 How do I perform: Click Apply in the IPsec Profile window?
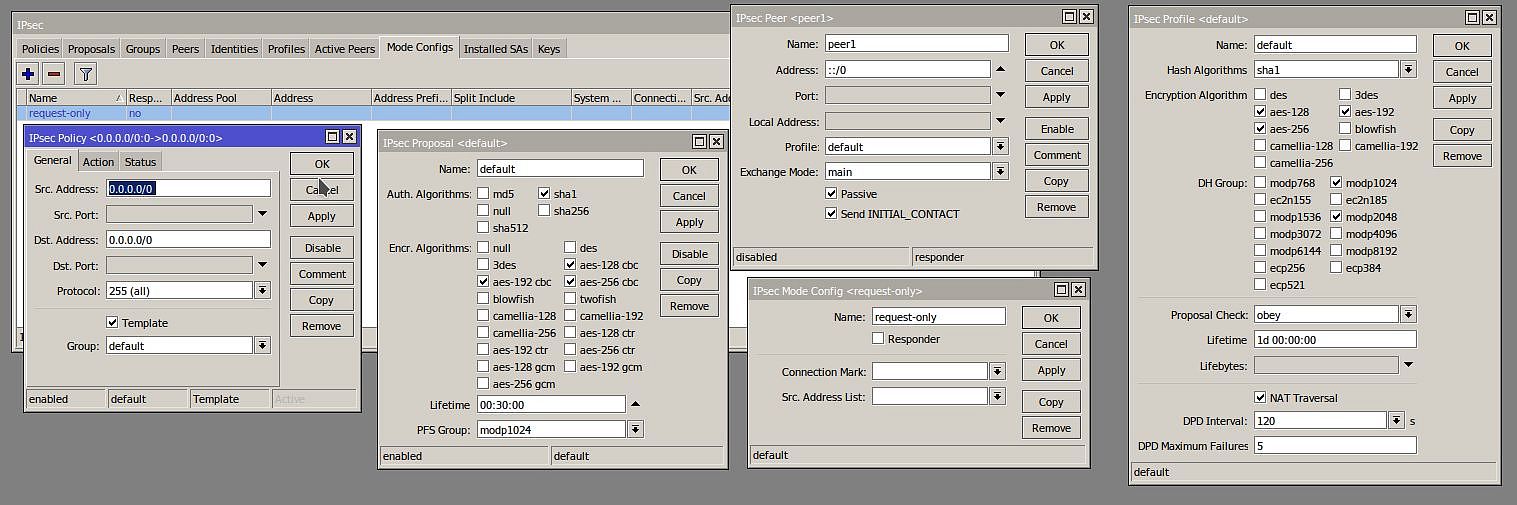pyautogui.click(x=1462, y=98)
